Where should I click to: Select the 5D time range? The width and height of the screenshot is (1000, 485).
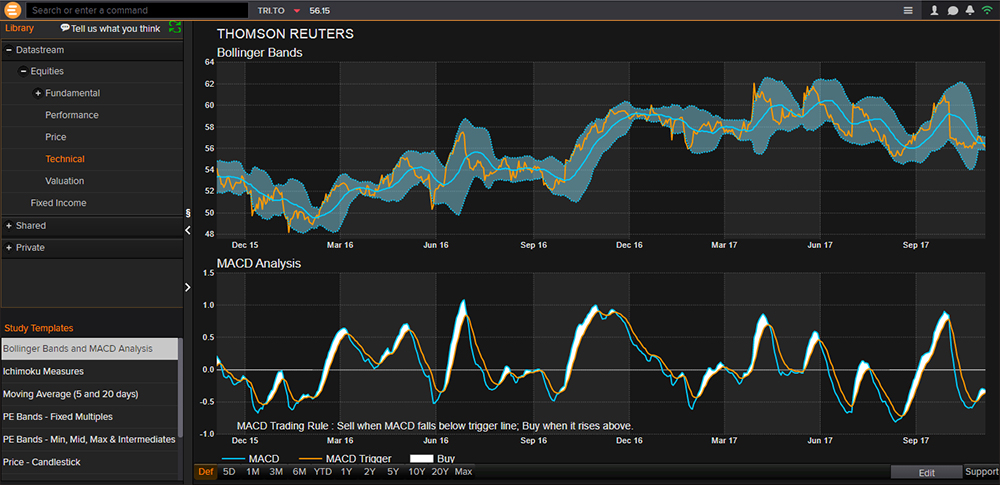pyautogui.click(x=229, y=472)
